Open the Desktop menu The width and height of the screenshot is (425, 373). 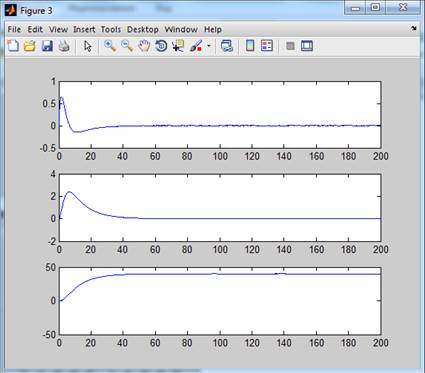(143, 29)
